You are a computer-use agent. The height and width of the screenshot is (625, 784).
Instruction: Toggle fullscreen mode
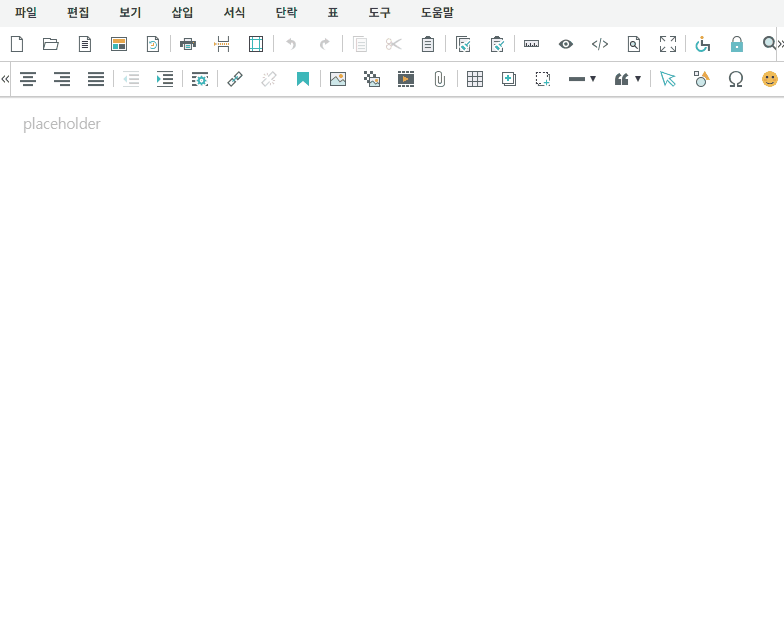tap(668, 44)
